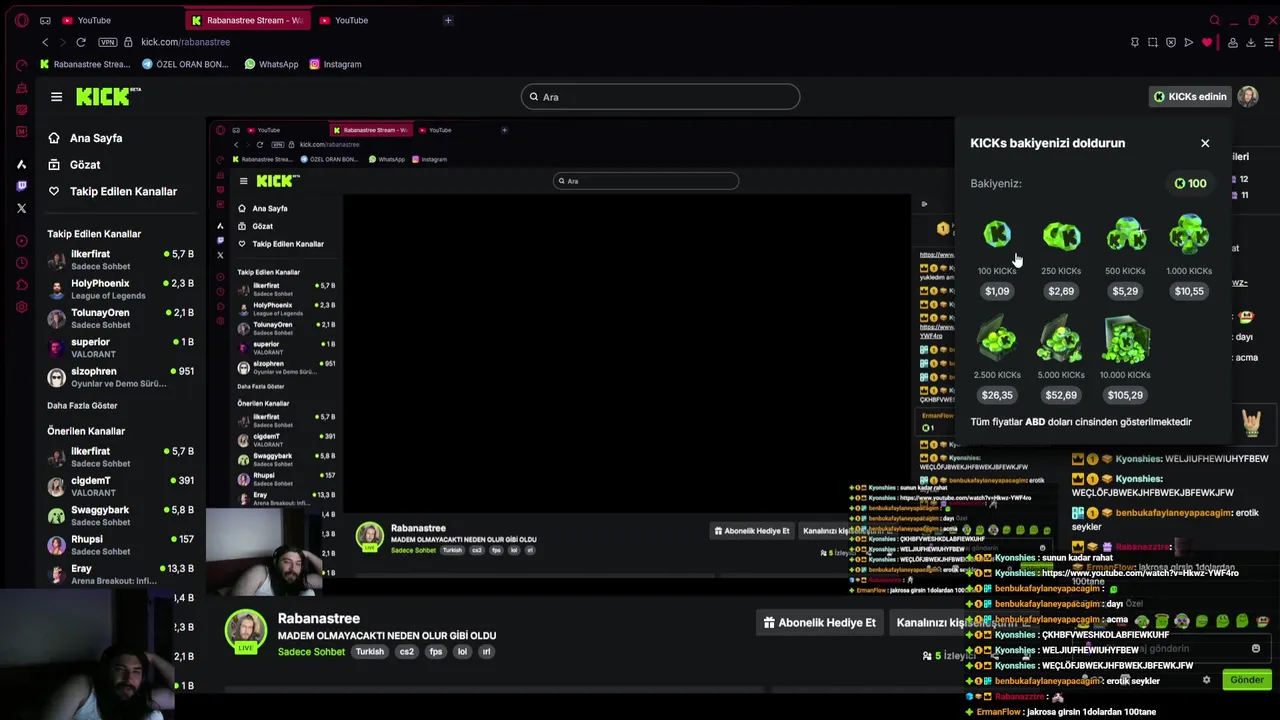Viewport: 1280px width, 720px height.
Task: Select the 1.000 KICKs package icon
Action: [1189, 234]
